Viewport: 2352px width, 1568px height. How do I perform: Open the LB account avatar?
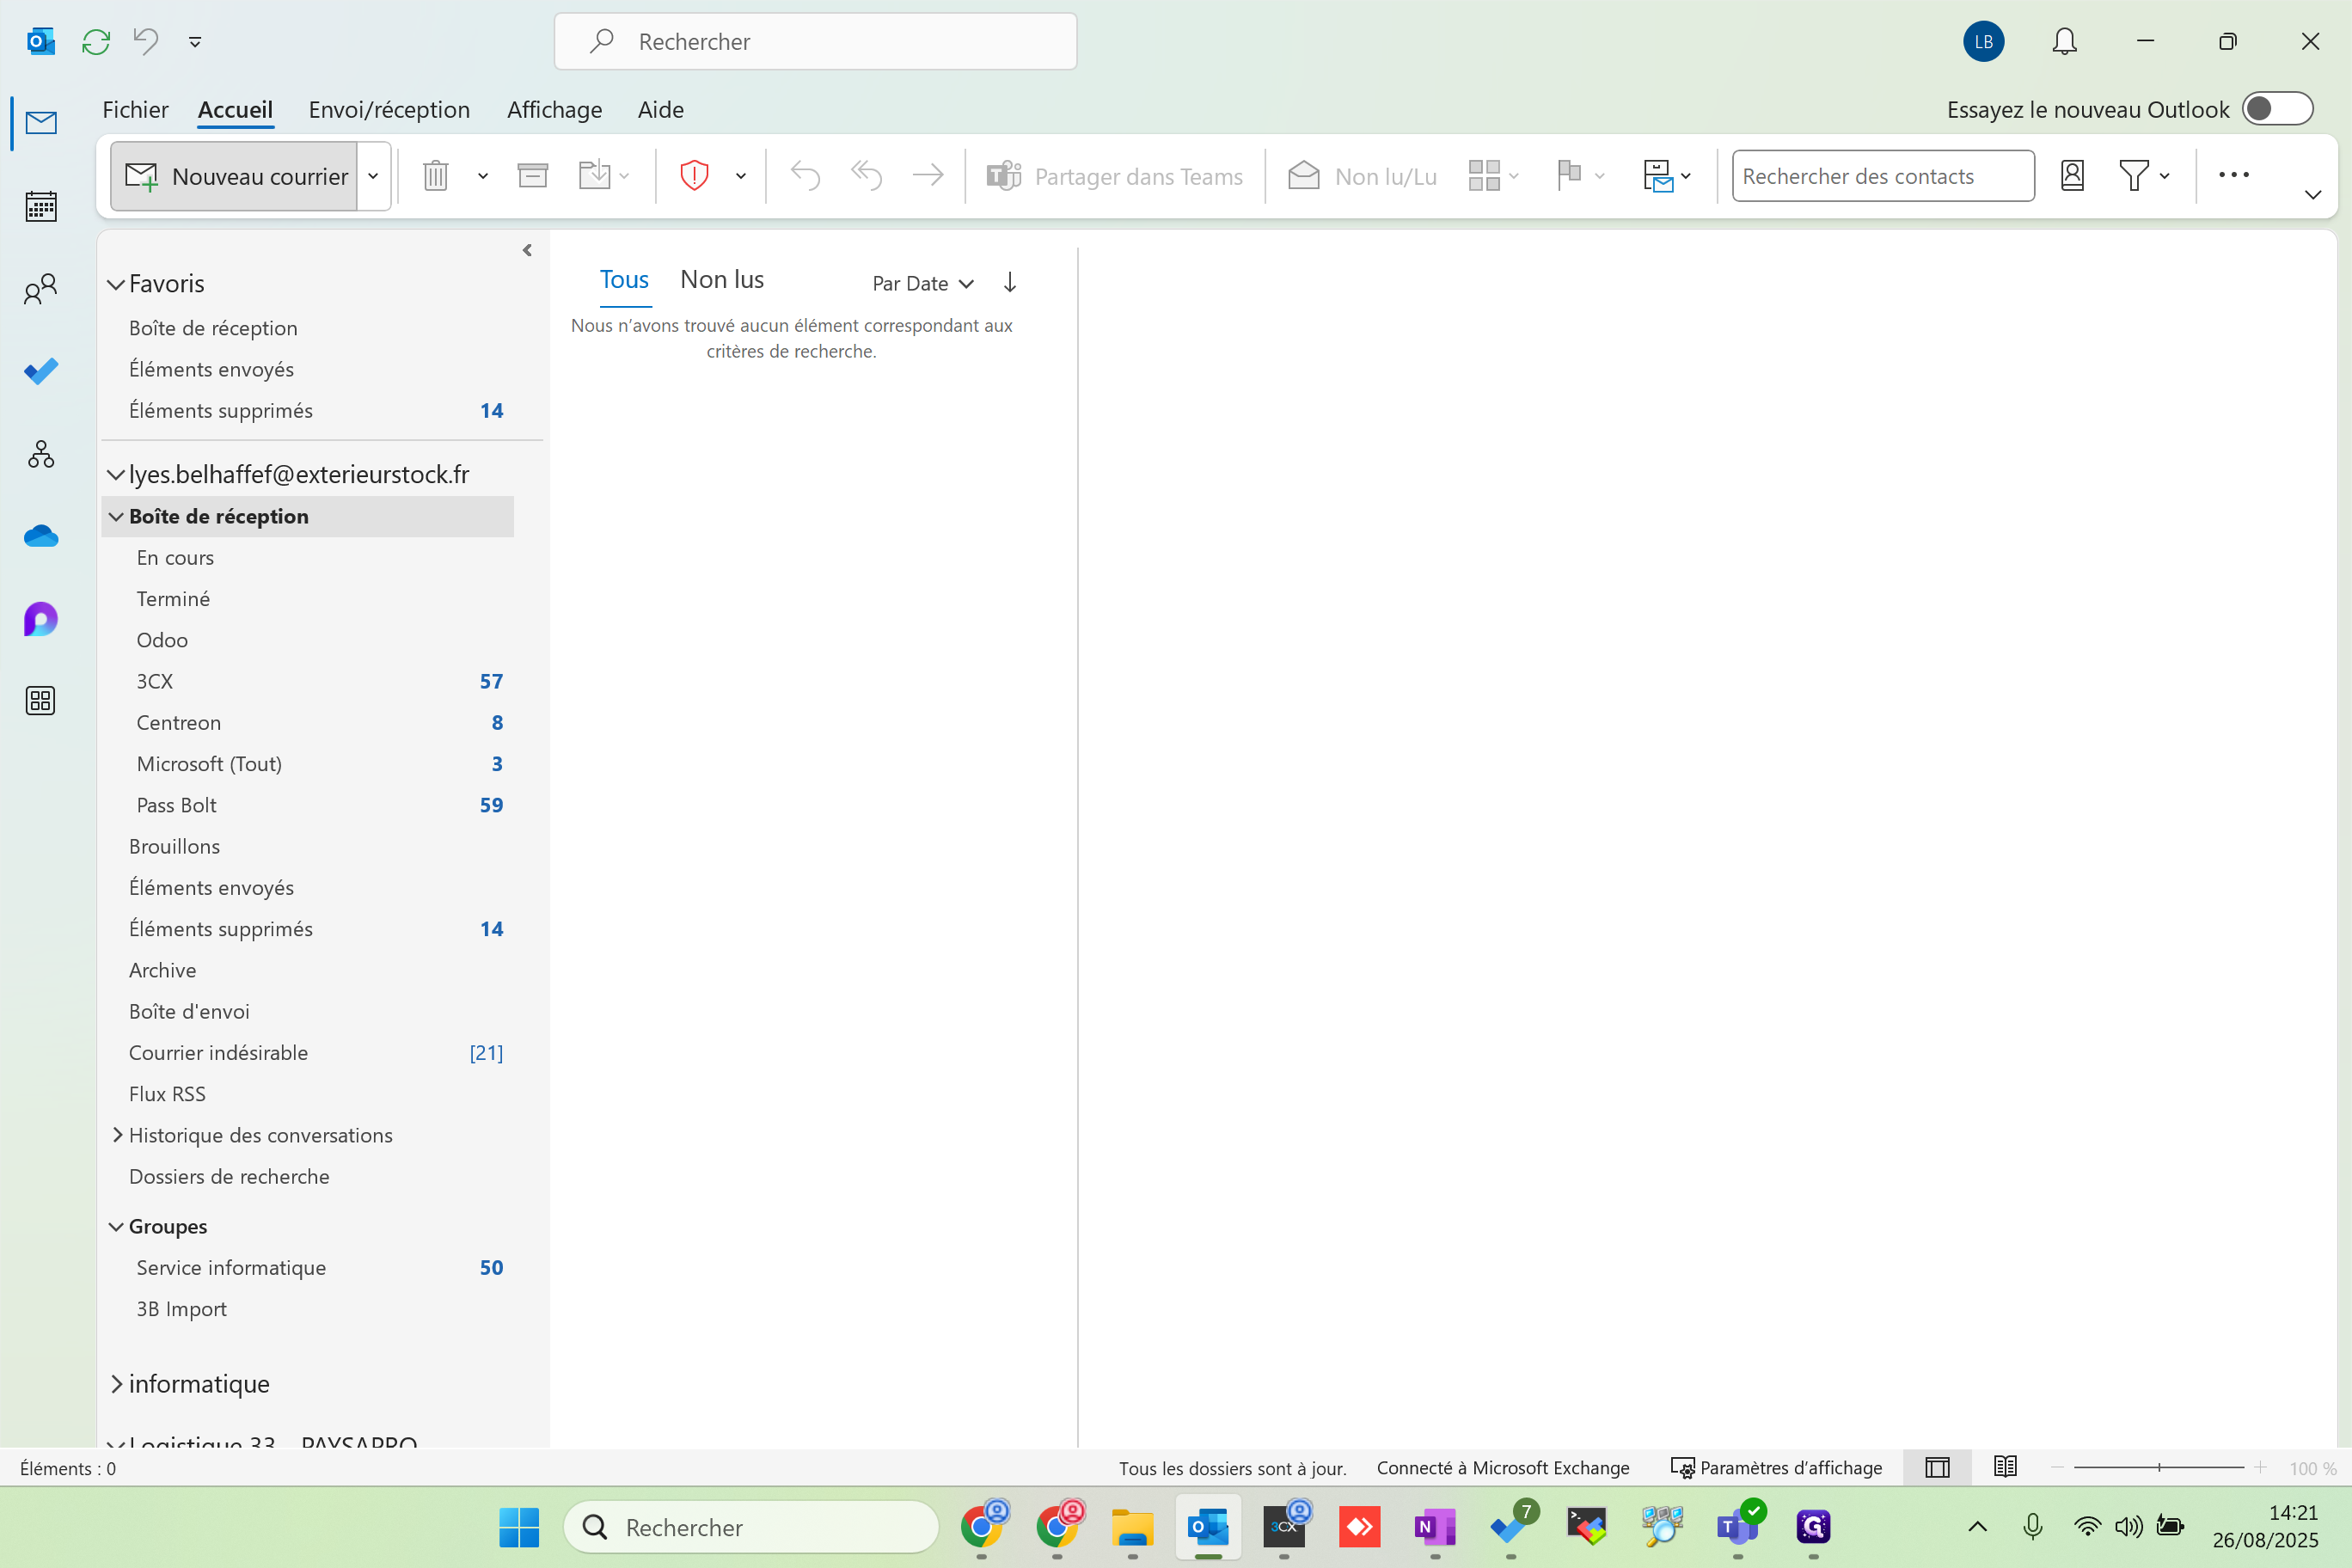[1983, 41]
